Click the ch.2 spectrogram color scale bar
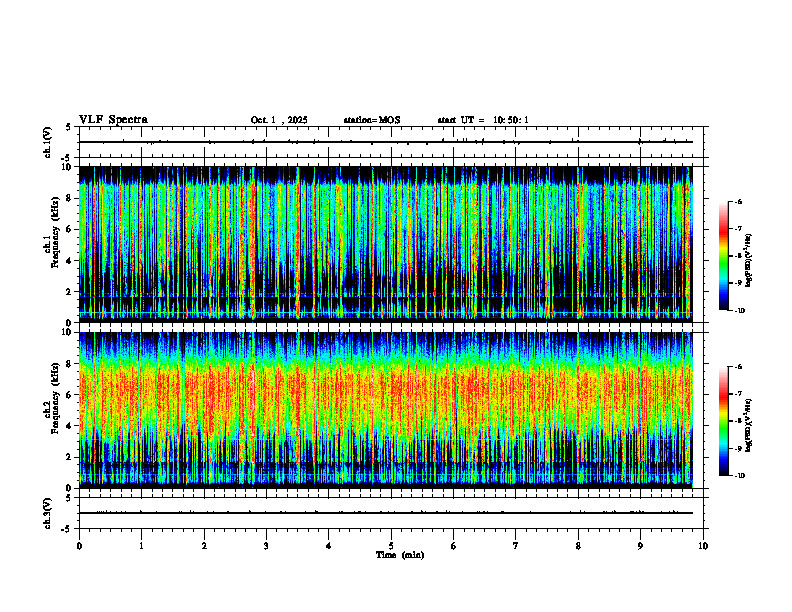The height and width of the screenshot is (612, 792). [724, 421]
